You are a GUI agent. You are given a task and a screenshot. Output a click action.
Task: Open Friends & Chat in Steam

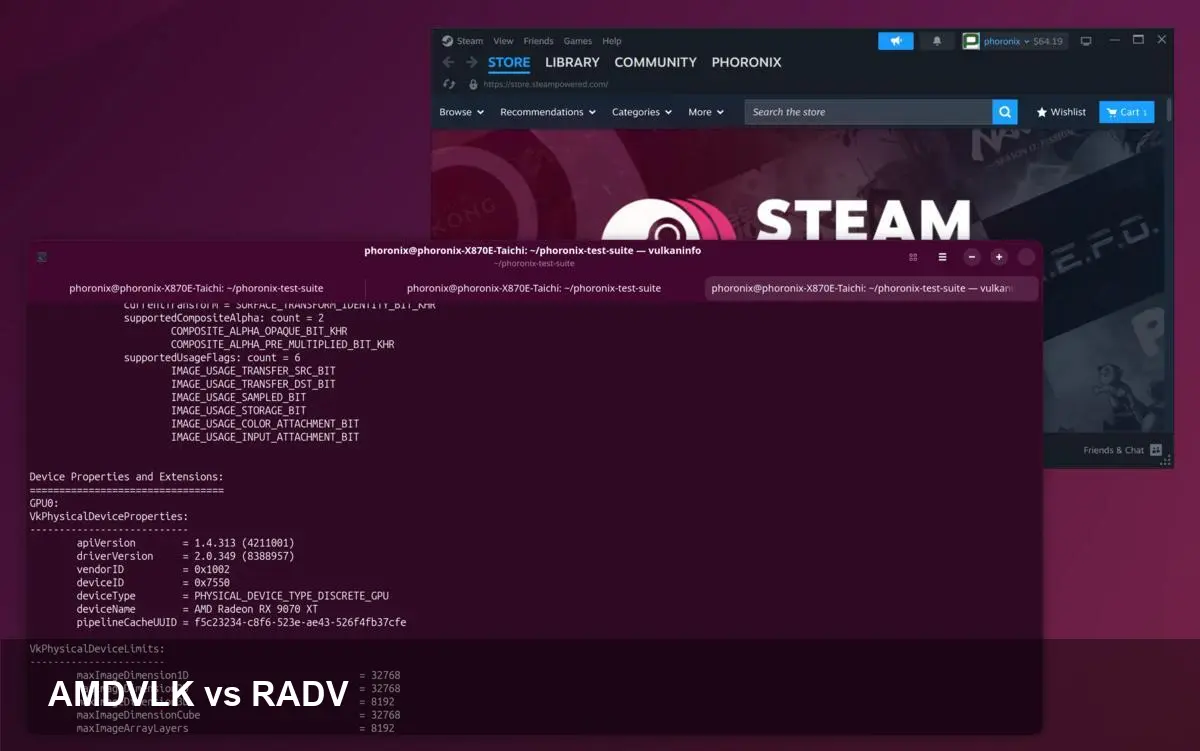coord(1113,450)
